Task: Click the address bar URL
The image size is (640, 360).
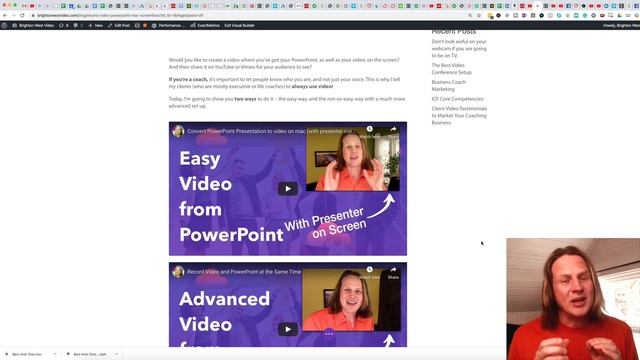Action: coord(120,16)
